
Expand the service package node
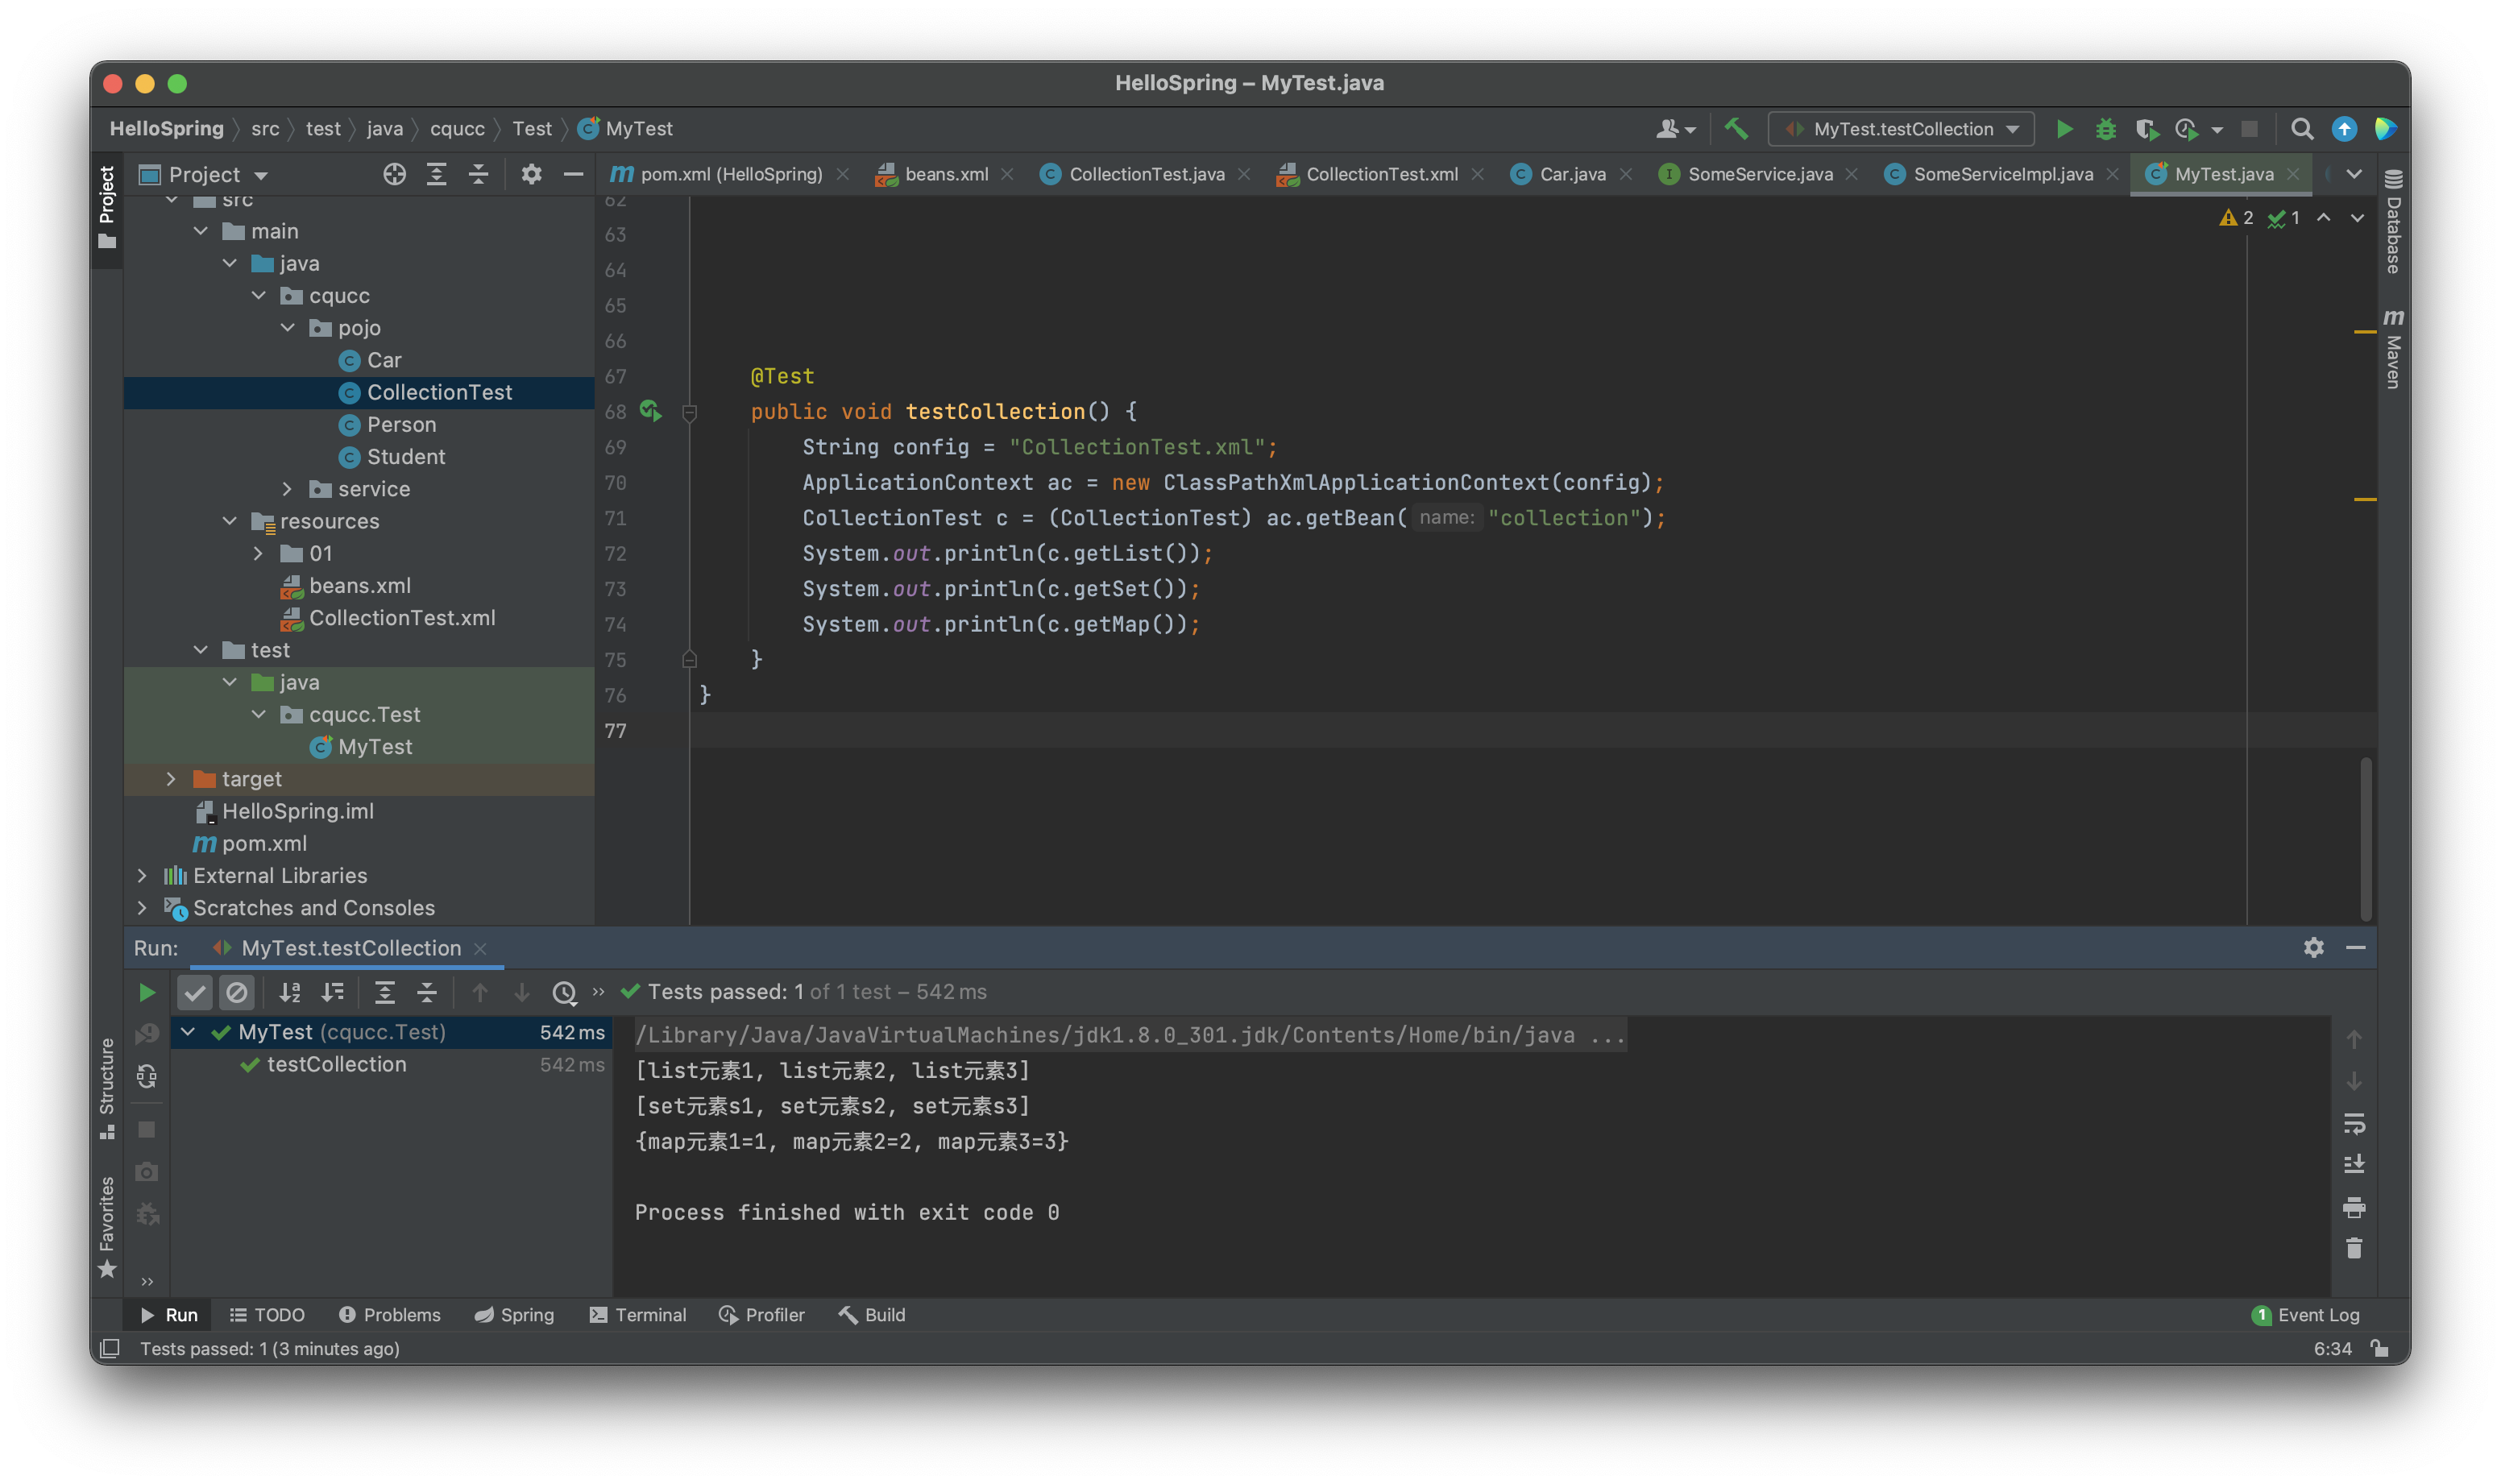(x=287, y=489)
